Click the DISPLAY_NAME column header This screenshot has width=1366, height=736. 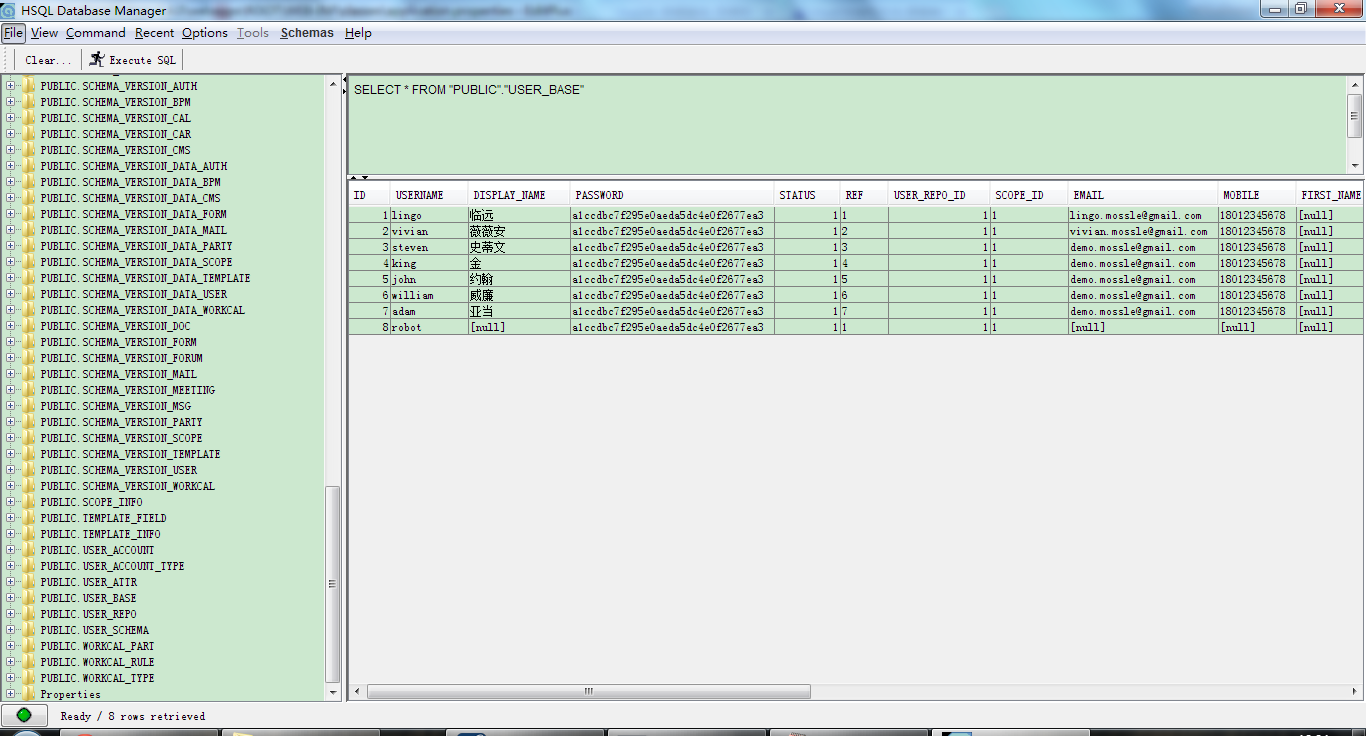click(519, 195)
